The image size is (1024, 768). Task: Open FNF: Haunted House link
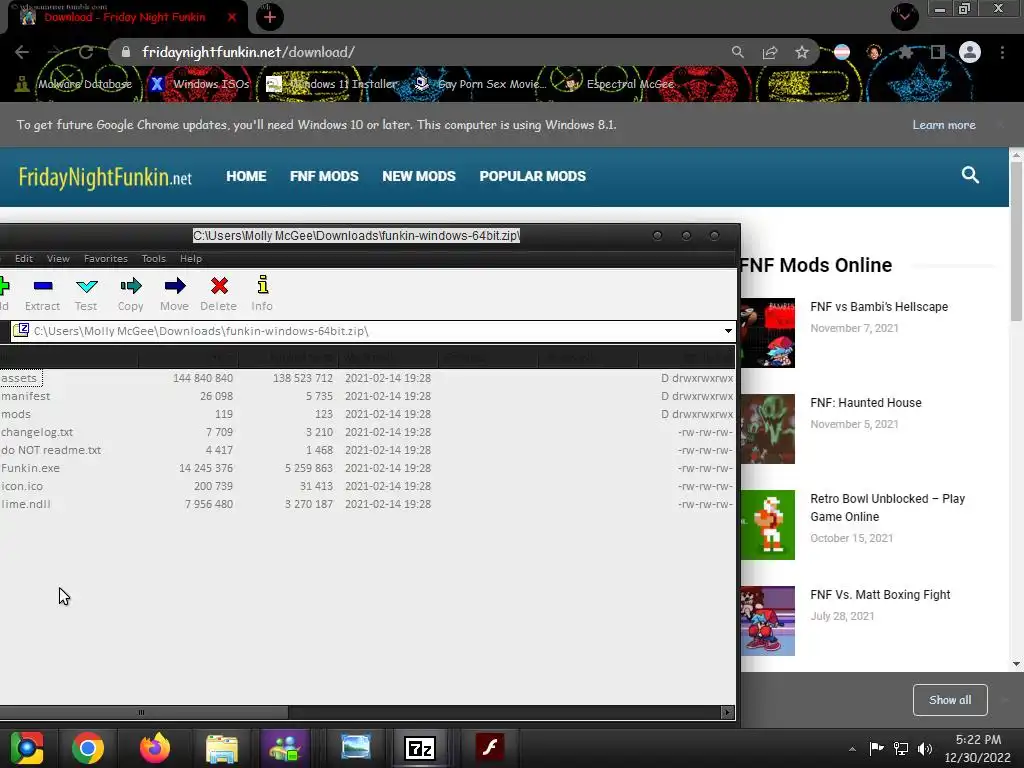click(866, 403)
